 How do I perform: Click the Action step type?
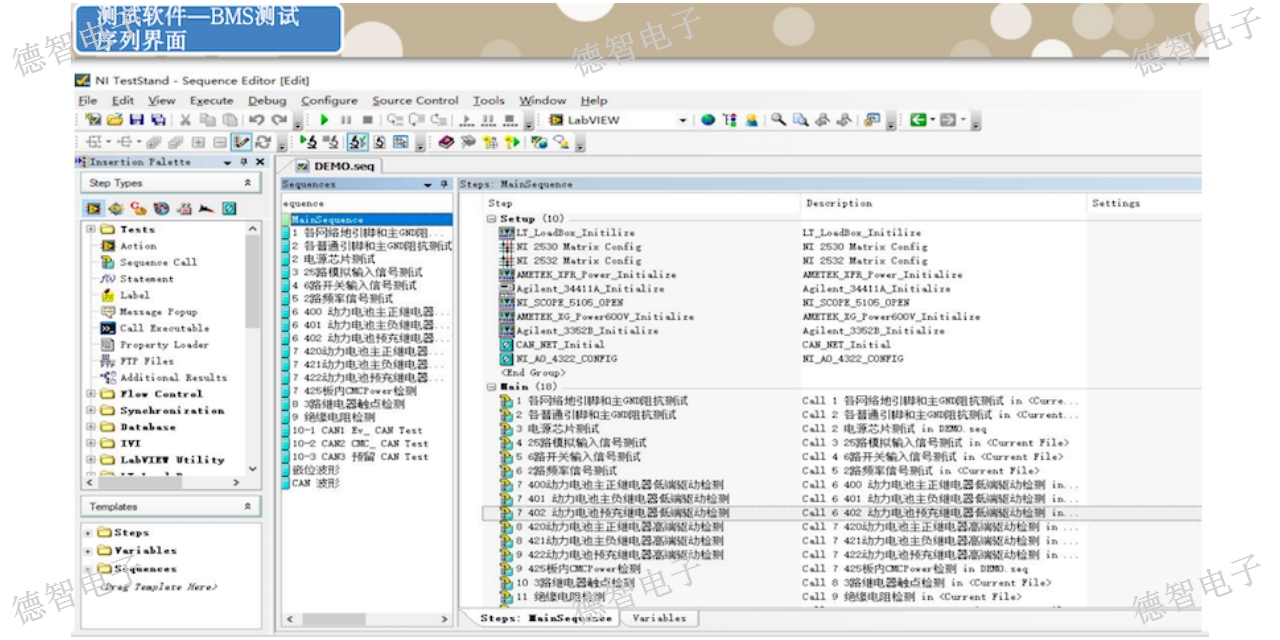[x=138, y=245]
